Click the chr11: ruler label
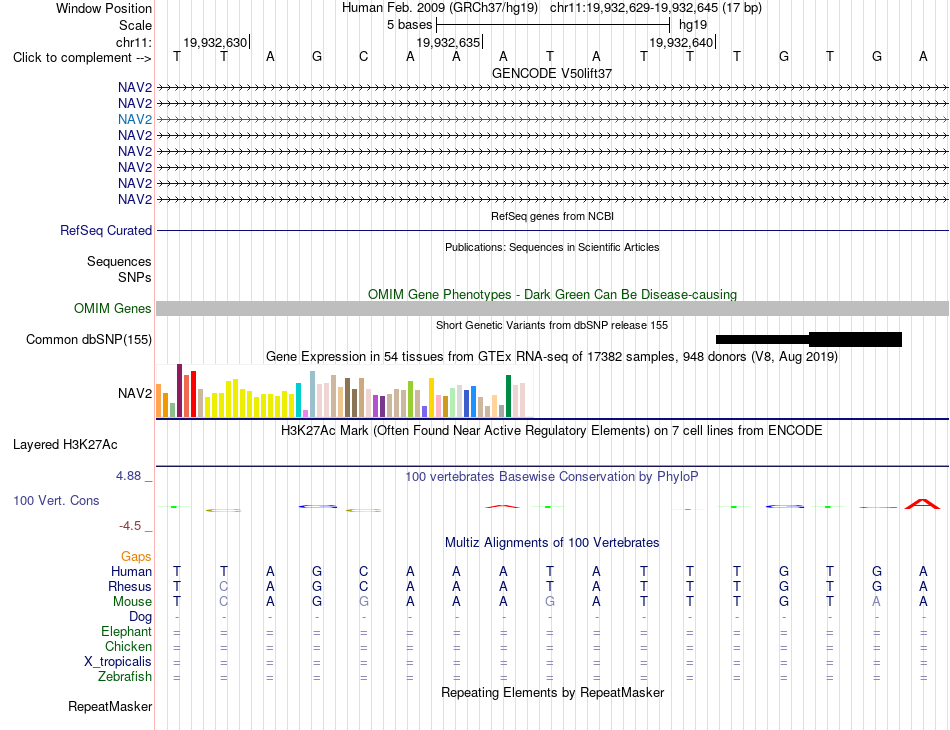950x730 pixels. pyautogui.click(x=134, y=42)
